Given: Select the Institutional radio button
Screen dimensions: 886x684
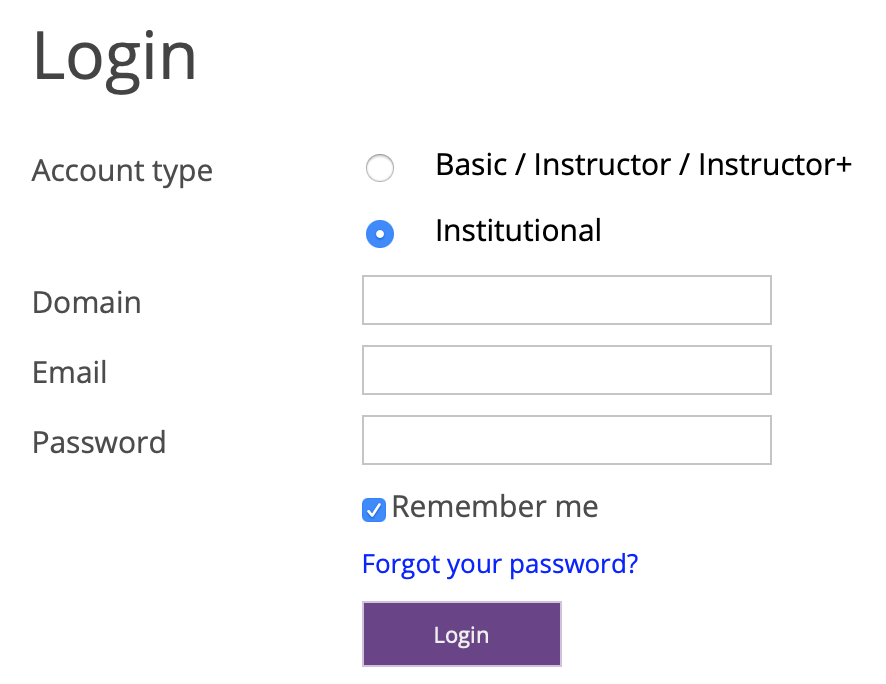Looking at the screenshot, I should [380, 234].
